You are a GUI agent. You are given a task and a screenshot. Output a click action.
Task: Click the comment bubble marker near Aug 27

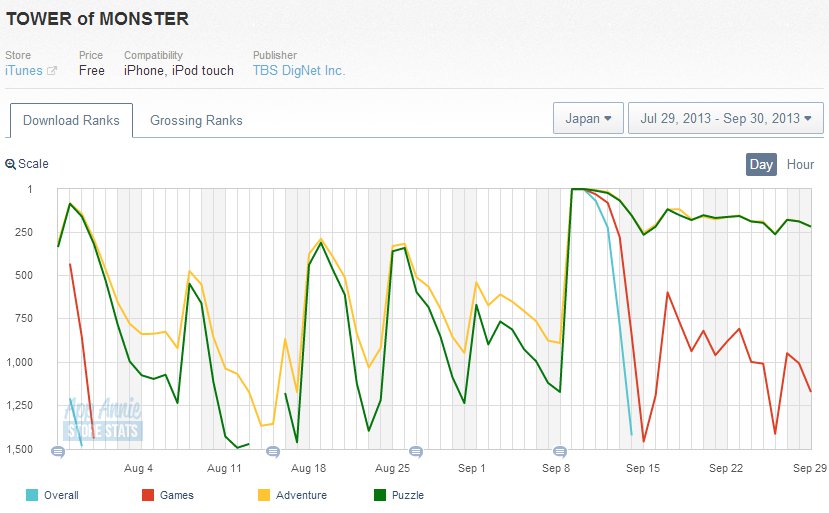tap(416, 452)
